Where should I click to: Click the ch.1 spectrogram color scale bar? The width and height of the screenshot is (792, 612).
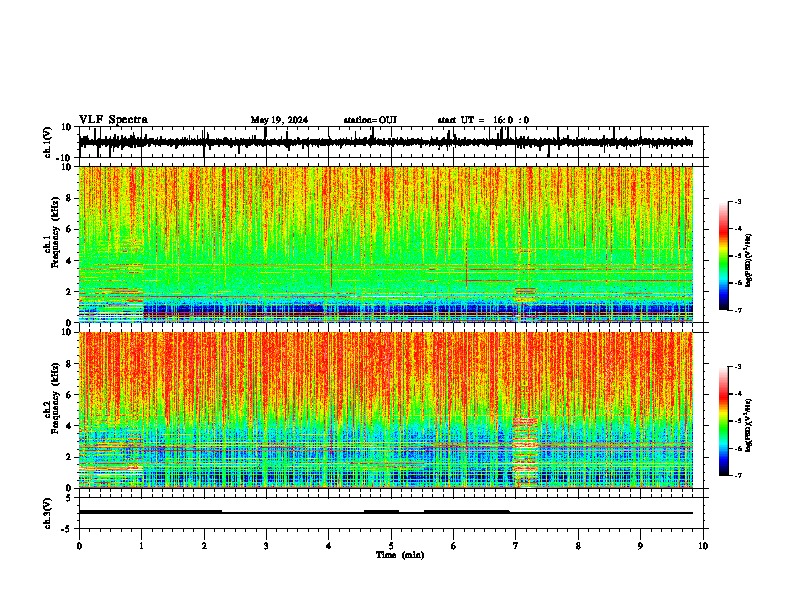[724, 256]
